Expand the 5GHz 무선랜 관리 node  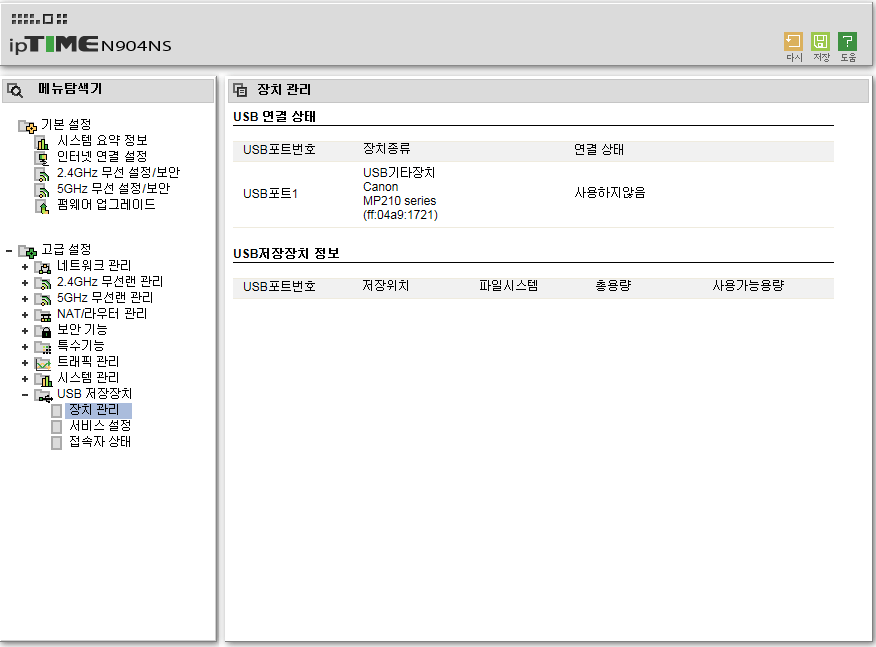(25, 299)
